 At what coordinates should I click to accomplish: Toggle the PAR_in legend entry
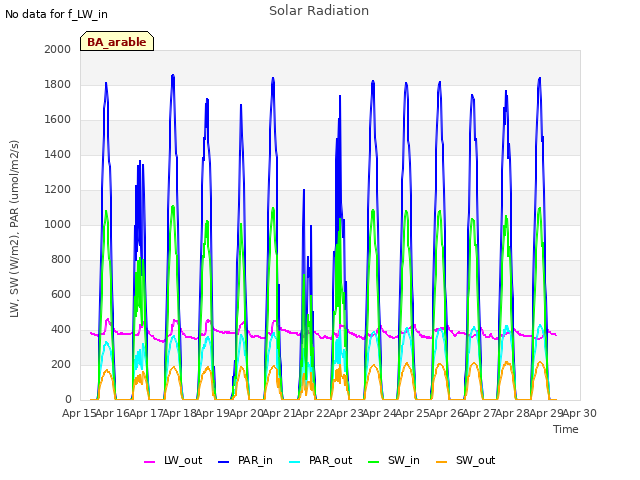pos(245,461)
